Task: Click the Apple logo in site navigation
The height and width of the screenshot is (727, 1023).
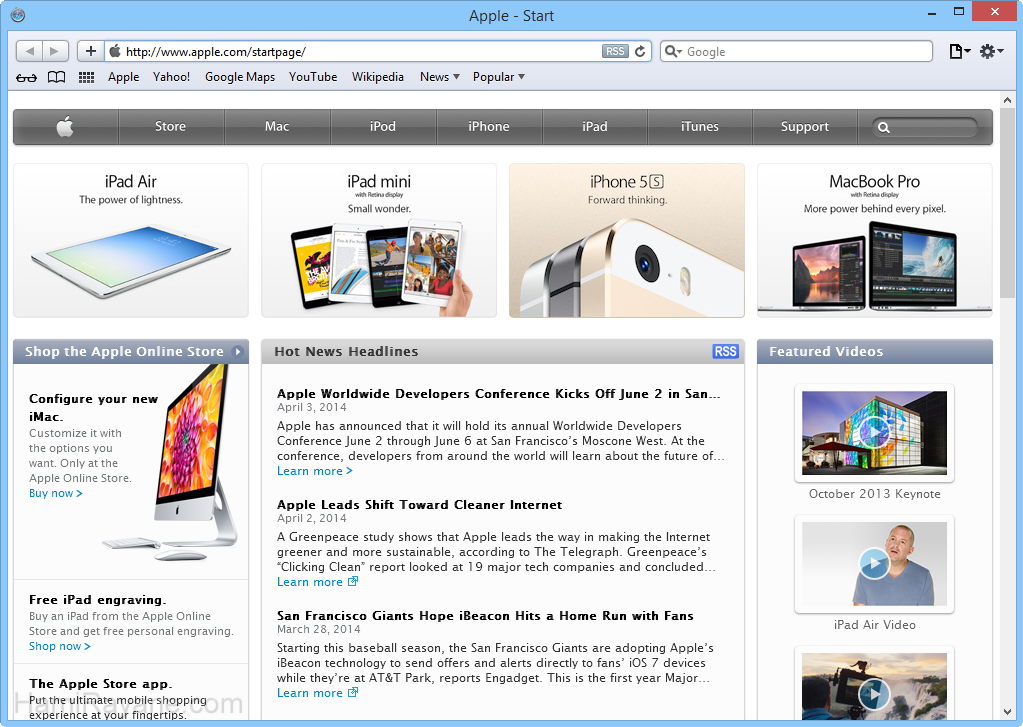Action: pos(65,127)
